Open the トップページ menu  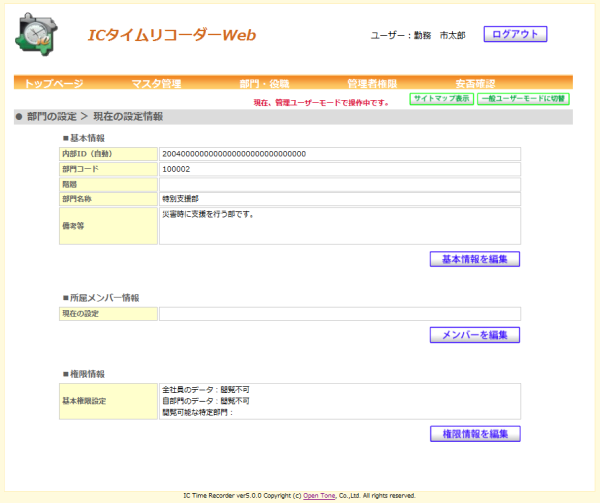(54, 83)
